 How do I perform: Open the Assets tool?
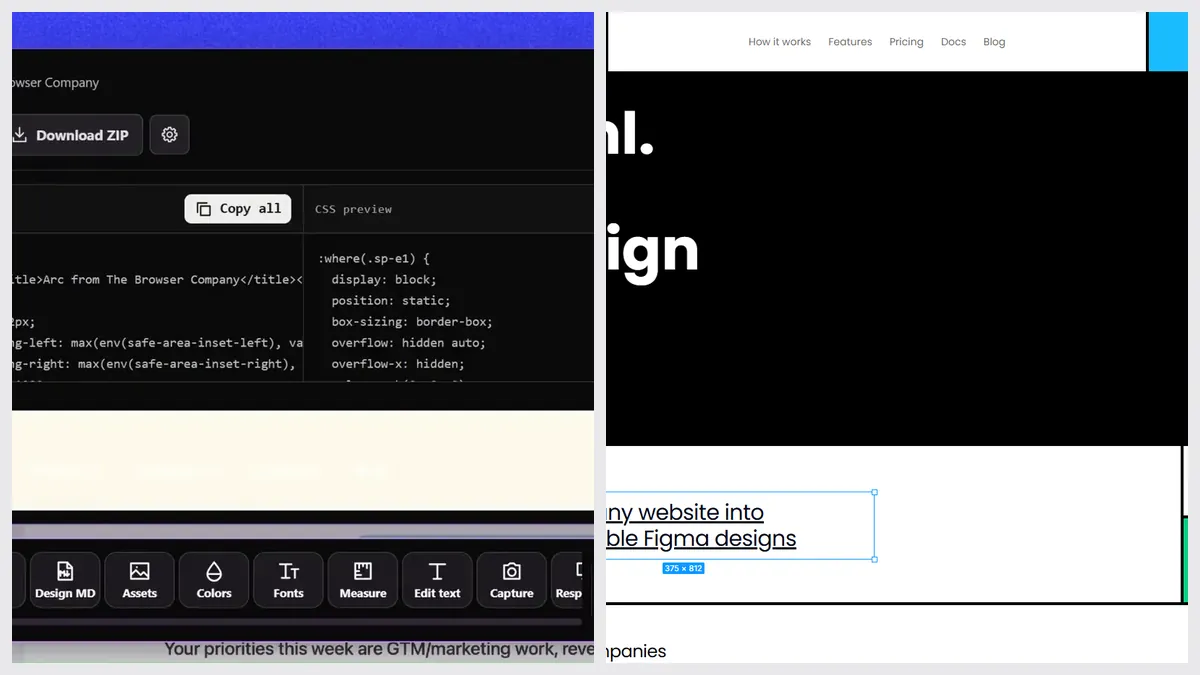tap(140, 580)
